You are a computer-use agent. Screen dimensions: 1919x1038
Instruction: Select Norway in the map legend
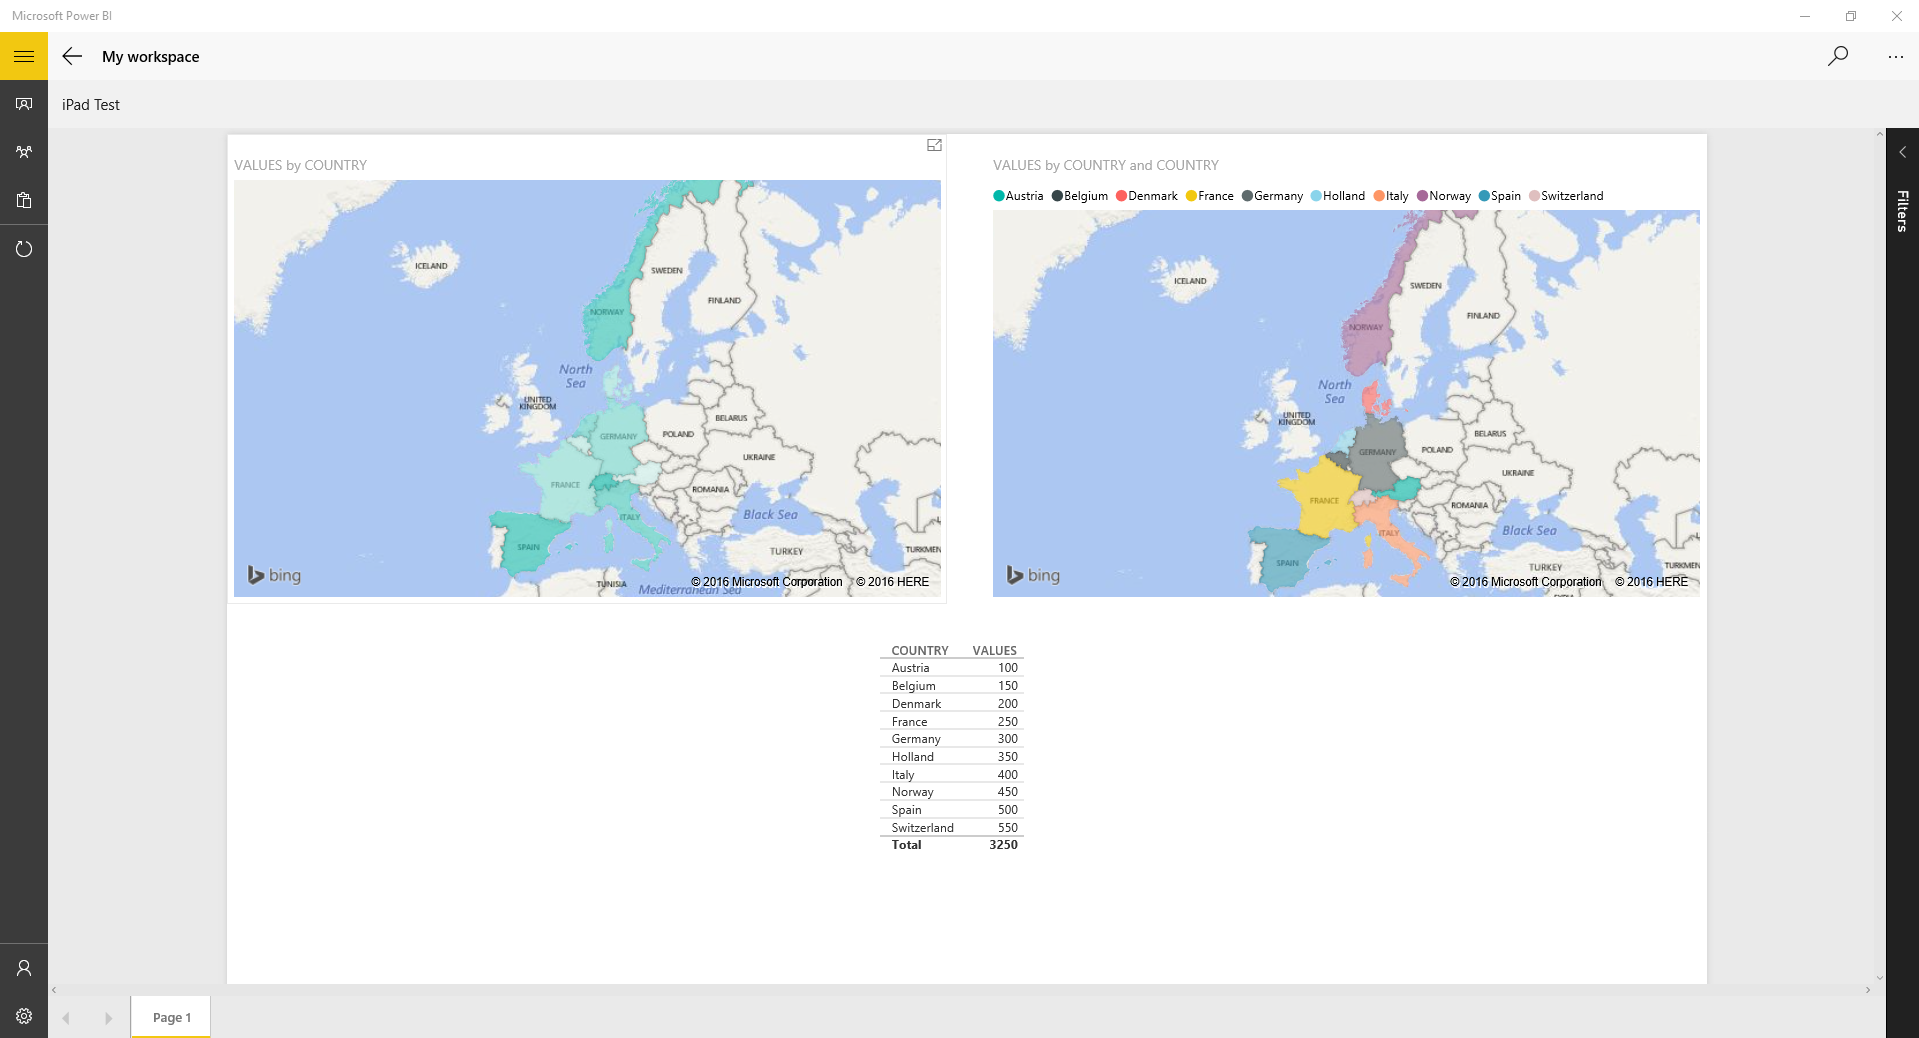click(1444, 196)
